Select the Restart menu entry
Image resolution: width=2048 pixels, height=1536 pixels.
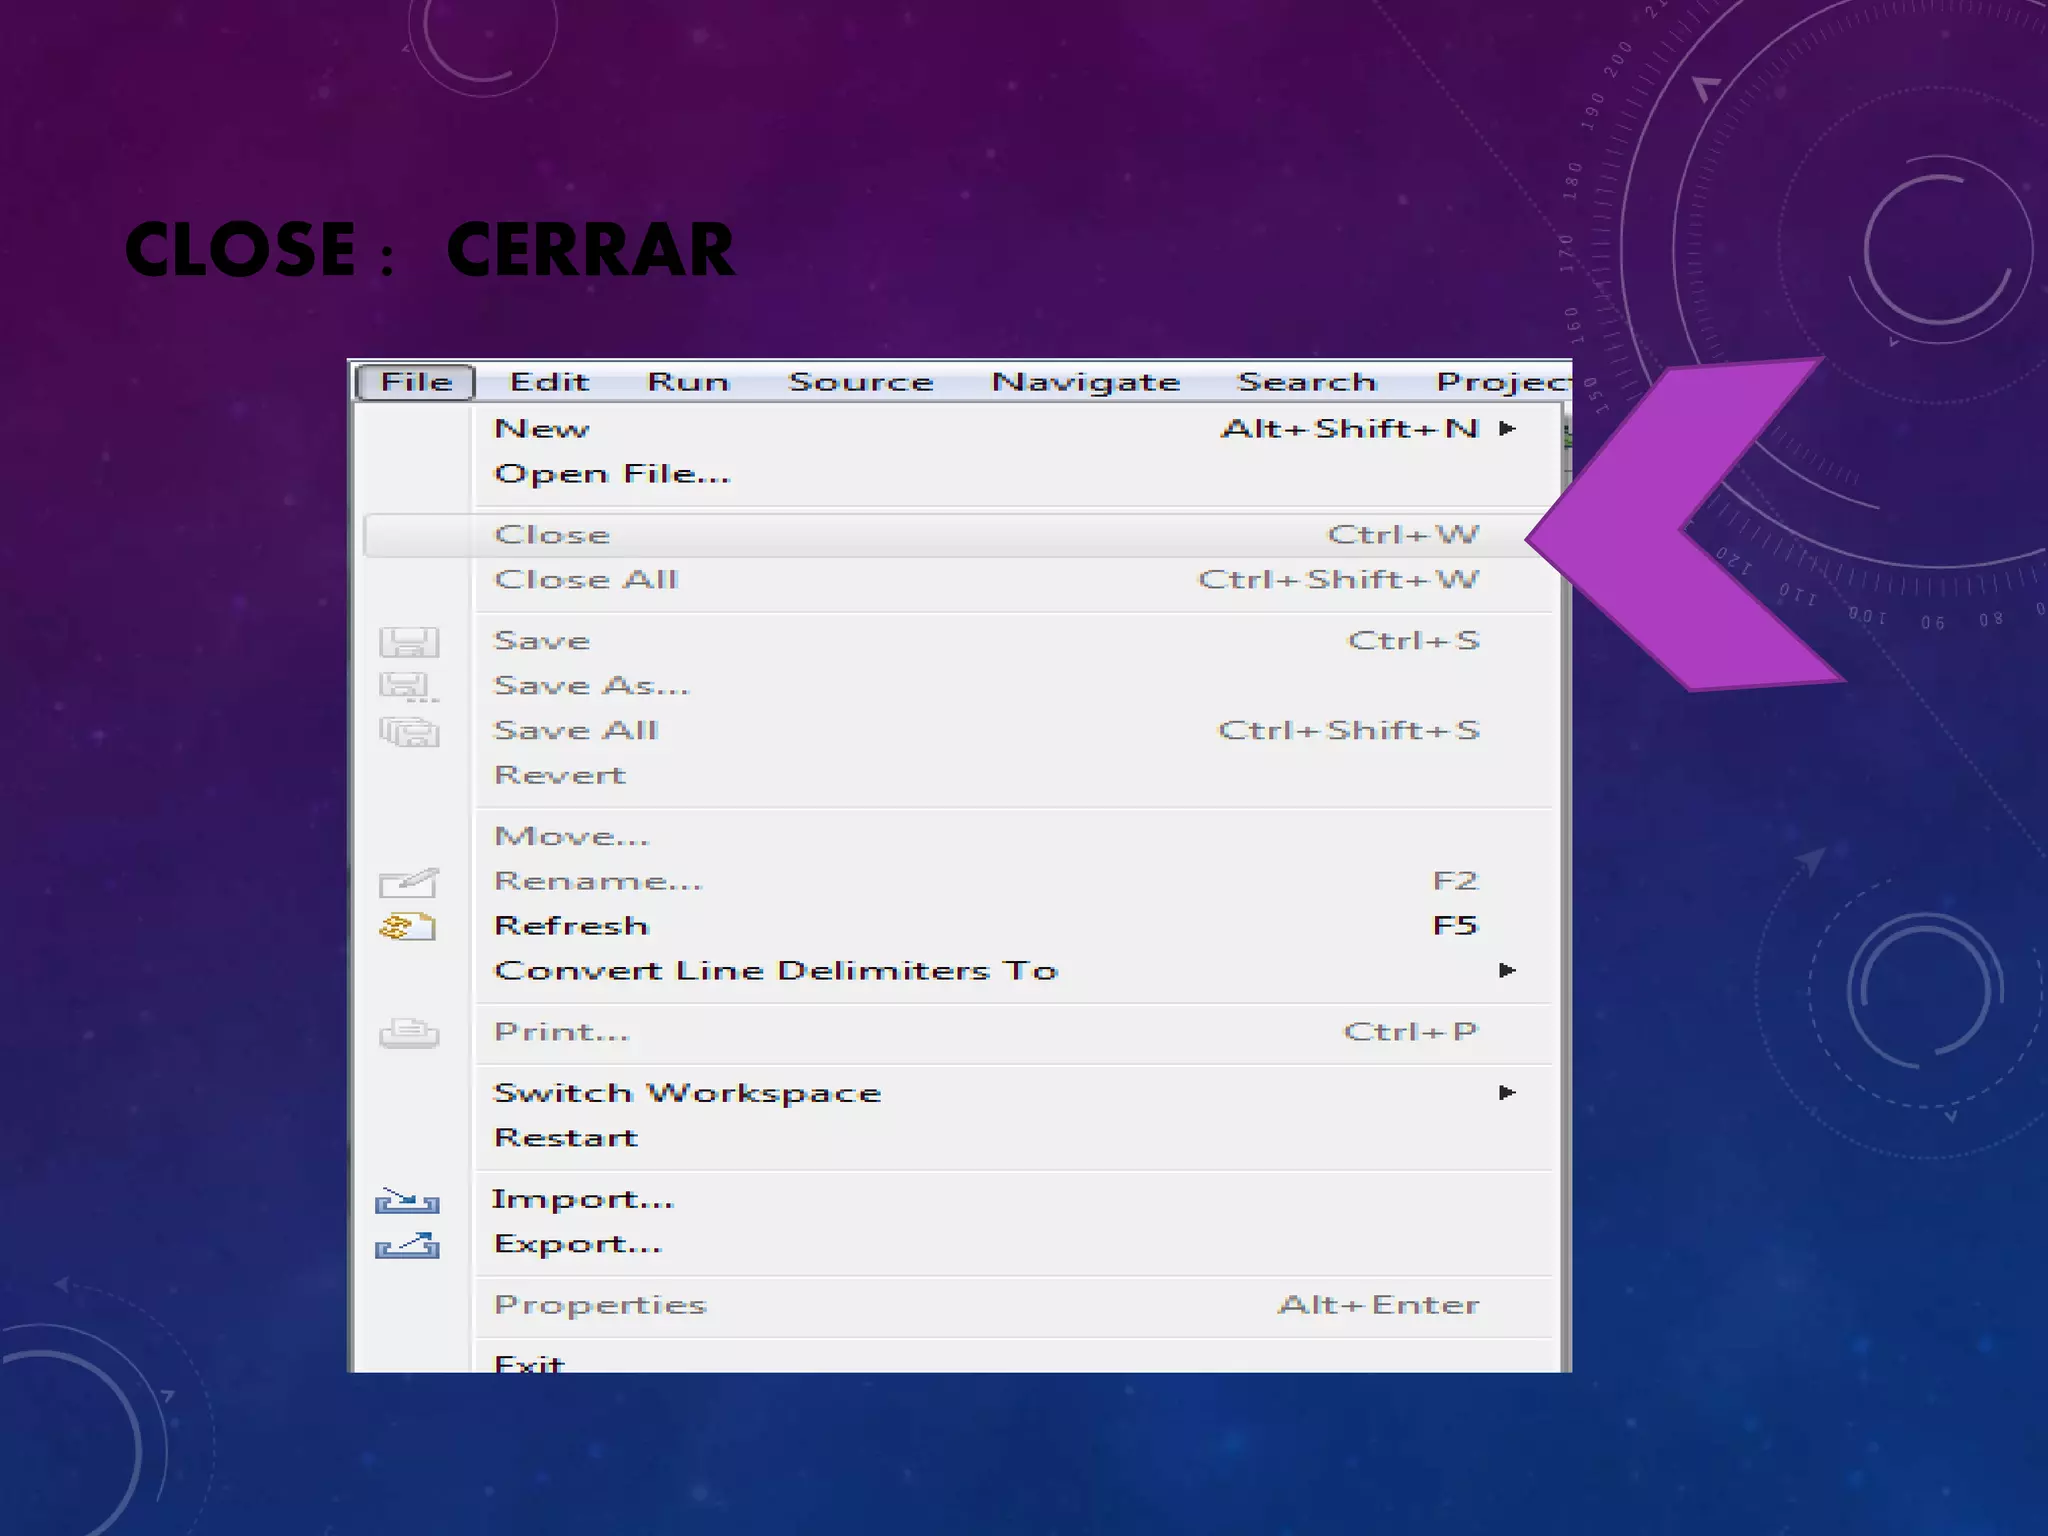(566, 1138)
